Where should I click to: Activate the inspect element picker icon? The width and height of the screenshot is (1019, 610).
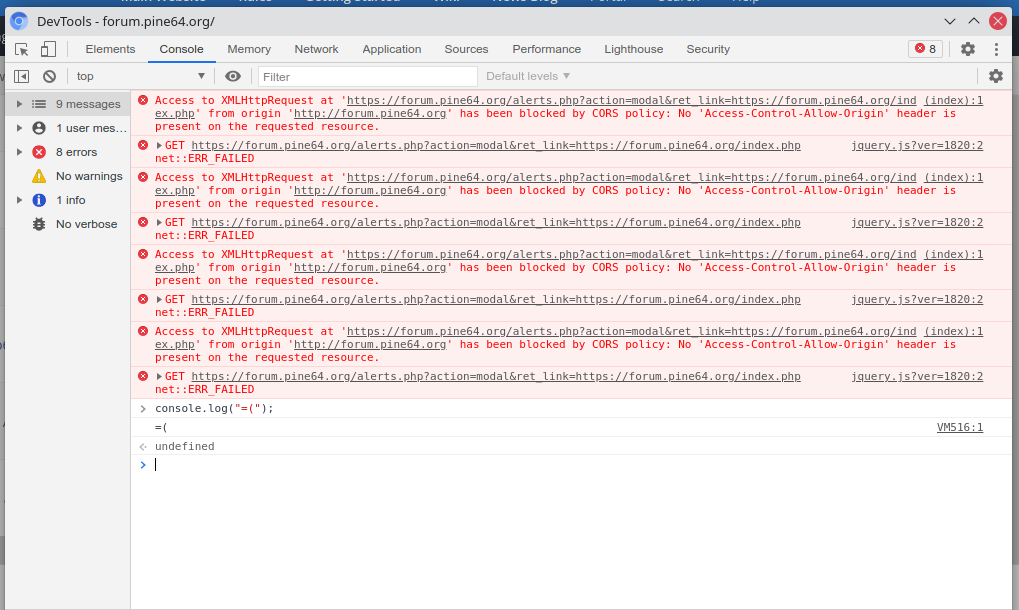(21, 49)
